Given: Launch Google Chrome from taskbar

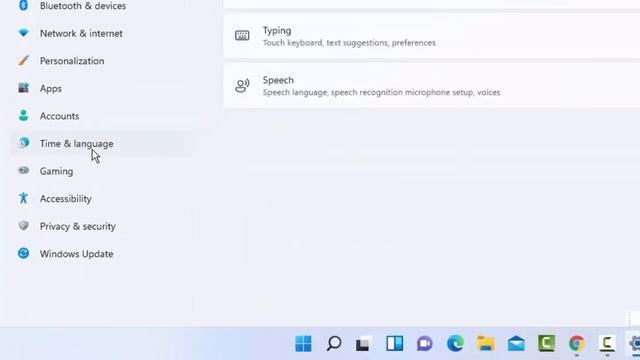Looking at the screenshot, I should tap(577, 344).
